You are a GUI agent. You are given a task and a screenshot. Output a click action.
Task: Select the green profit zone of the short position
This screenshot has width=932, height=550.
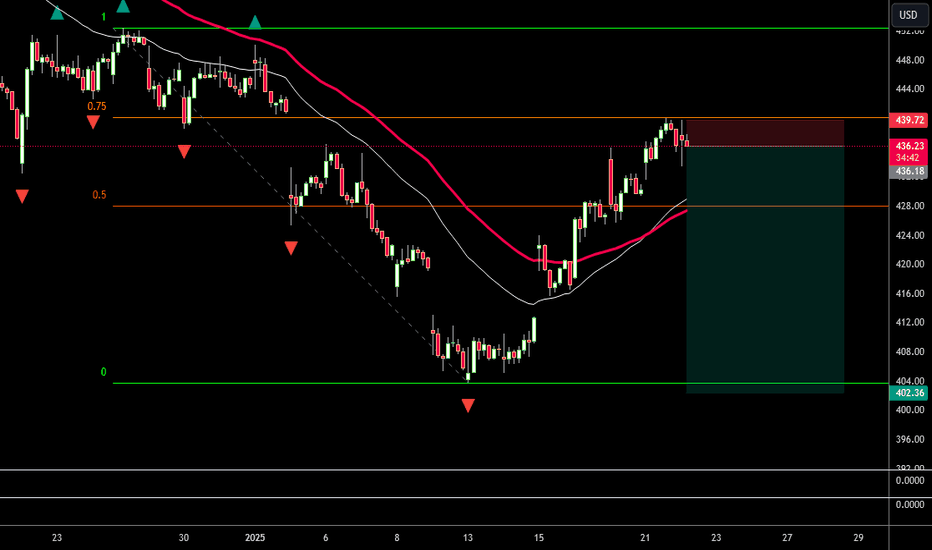tap(765, 270)
